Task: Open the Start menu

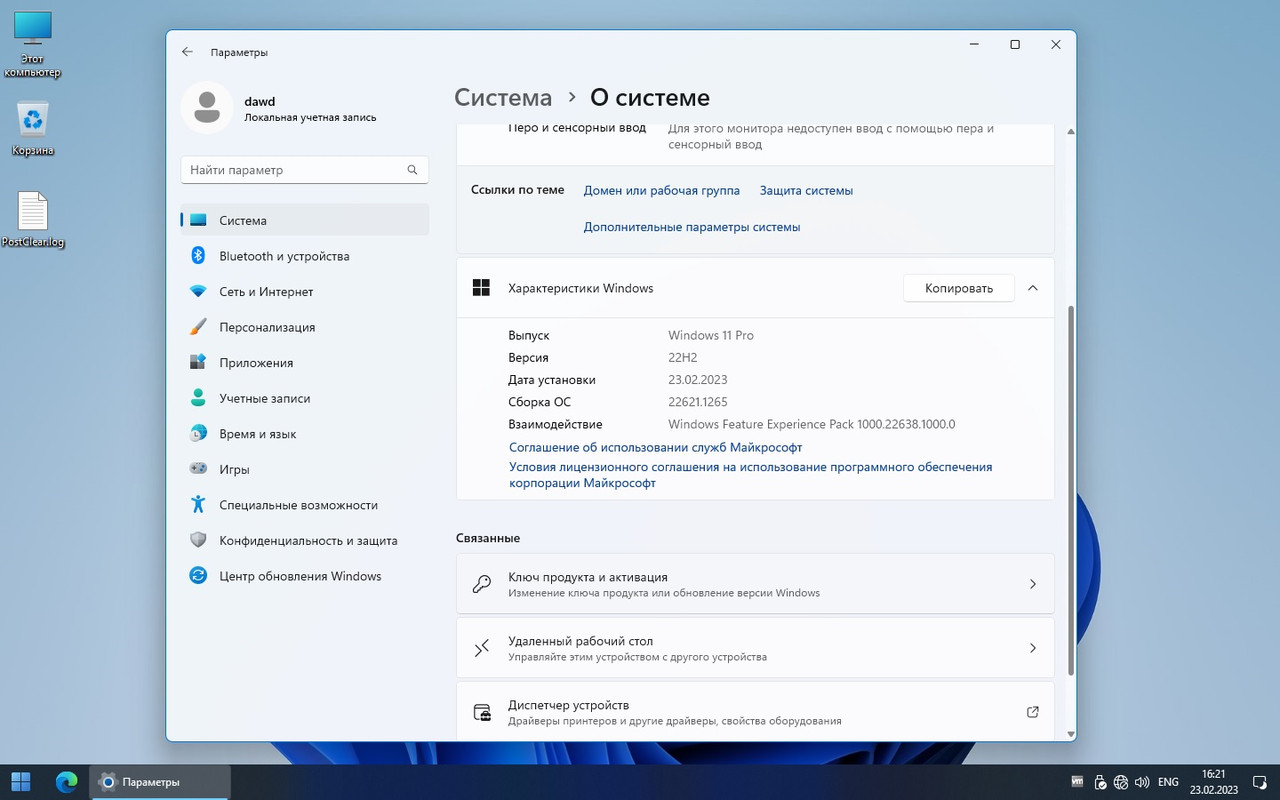Action: [x=21, y=781]
